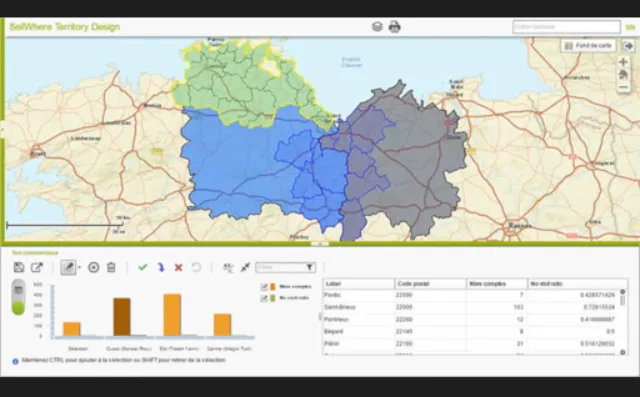
Task: Click the SellWhere Territory Design title
Action: point(64,27)
